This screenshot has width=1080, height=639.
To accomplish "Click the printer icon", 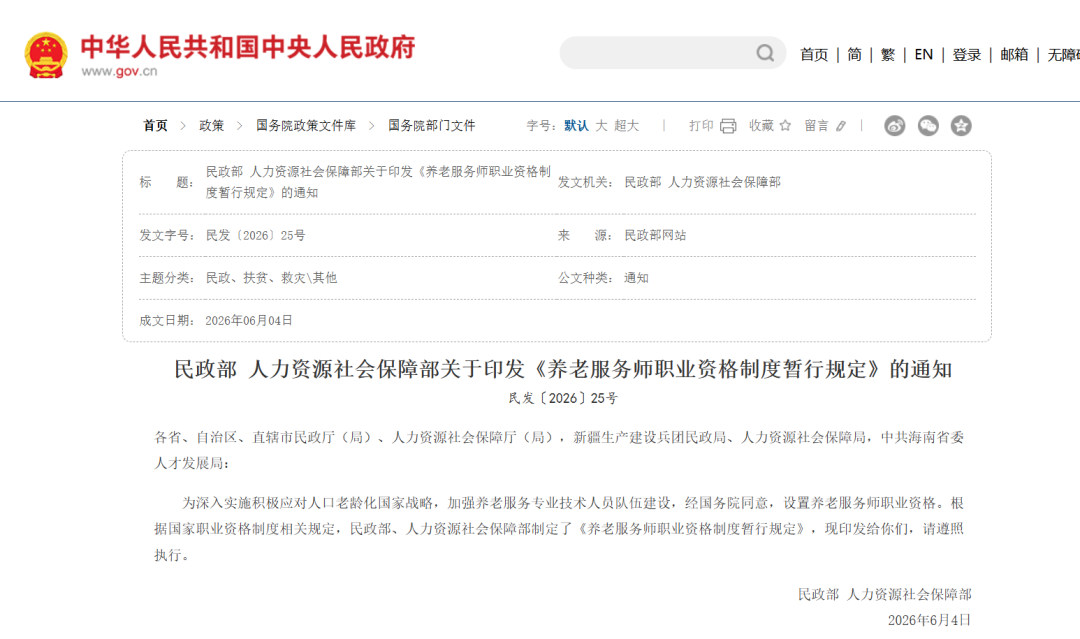I will pos(728,126).
